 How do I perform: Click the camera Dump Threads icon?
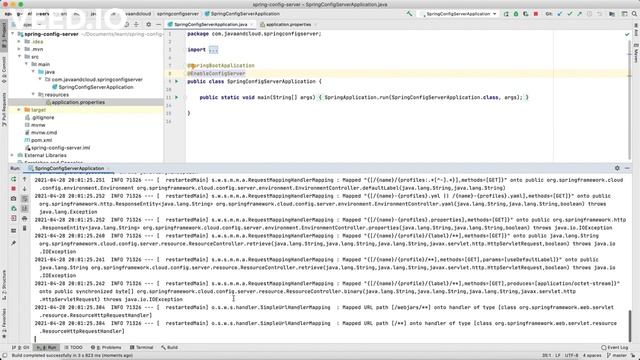tap(13, 198)
